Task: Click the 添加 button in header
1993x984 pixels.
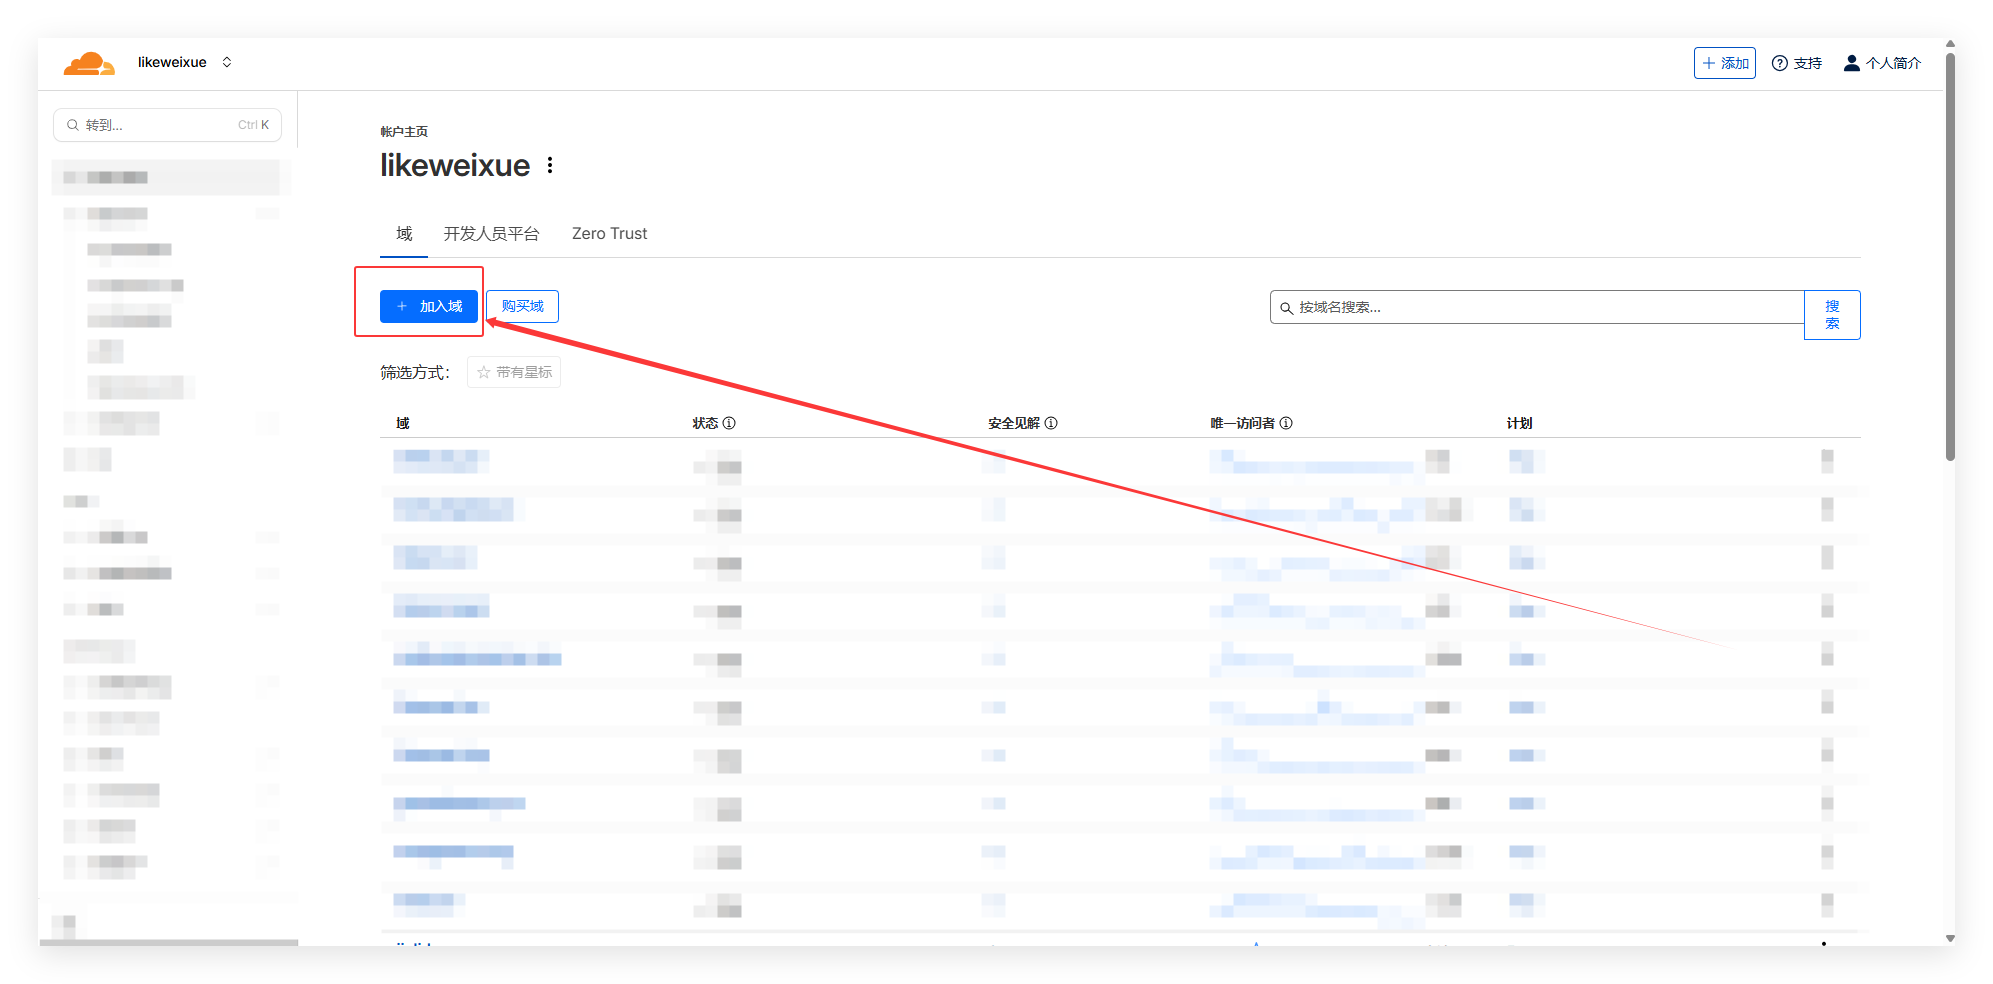Action: [x=1724, y=63]
